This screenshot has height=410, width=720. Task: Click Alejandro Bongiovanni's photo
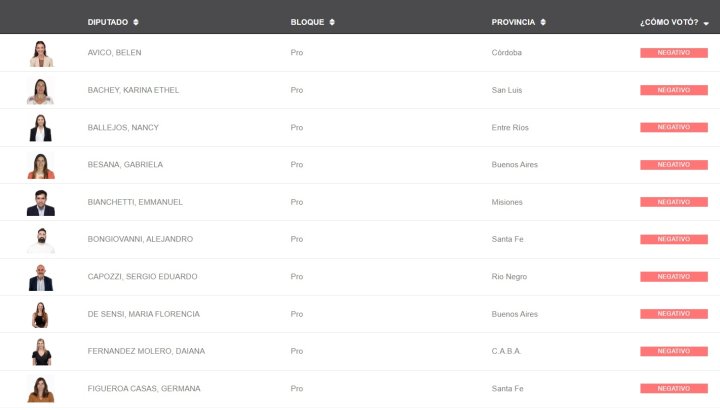(41, 240)
